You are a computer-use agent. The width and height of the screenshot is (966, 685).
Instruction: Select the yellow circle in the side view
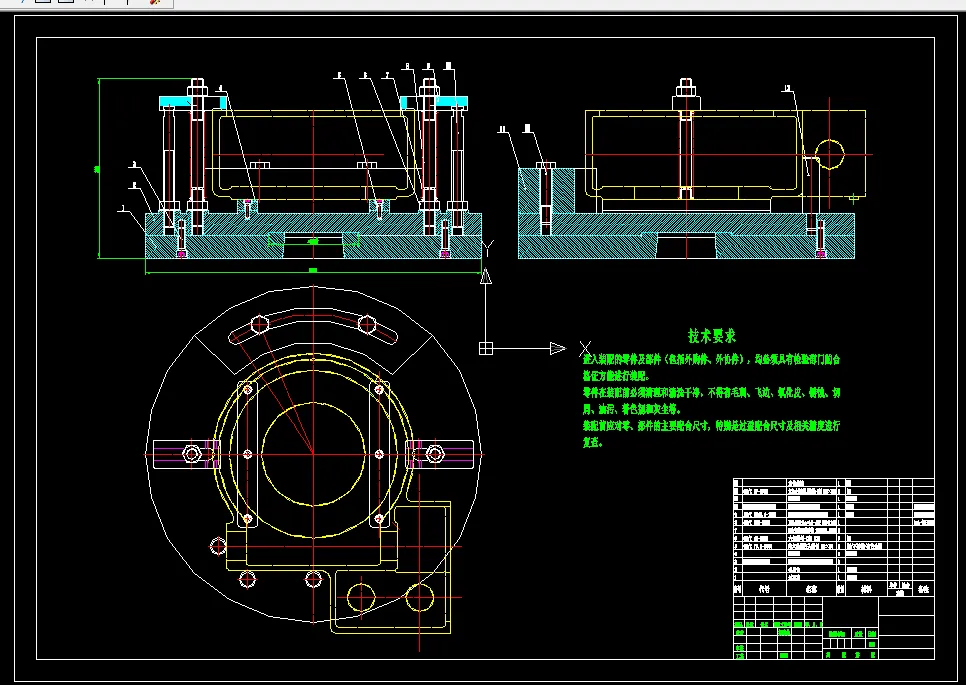coord(829,155)
